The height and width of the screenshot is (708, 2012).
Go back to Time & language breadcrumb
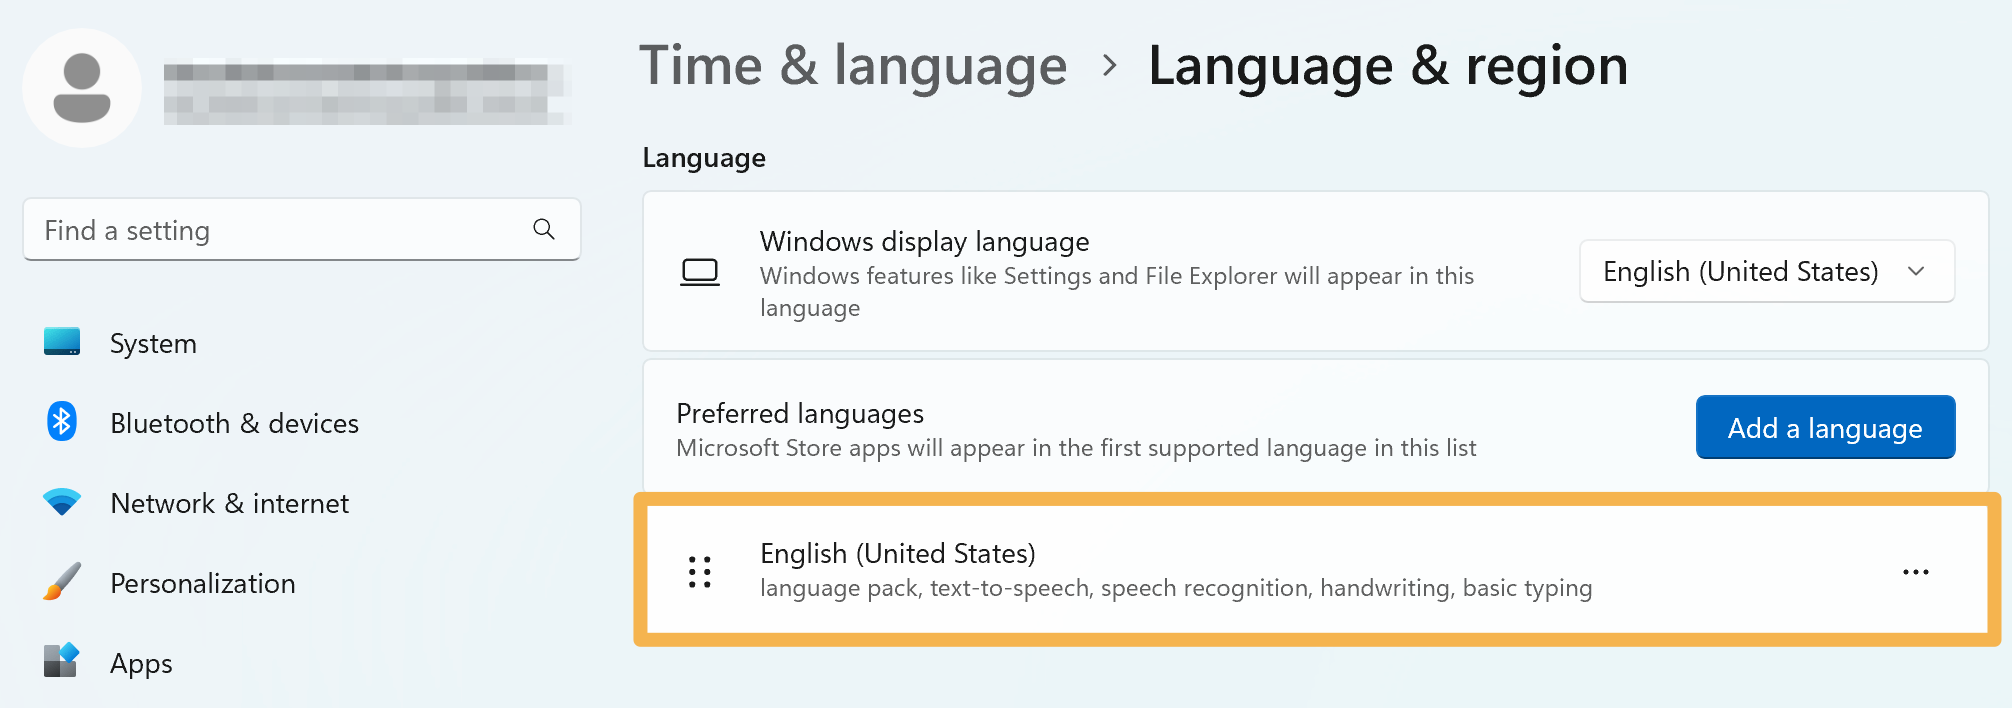(853, 66)
